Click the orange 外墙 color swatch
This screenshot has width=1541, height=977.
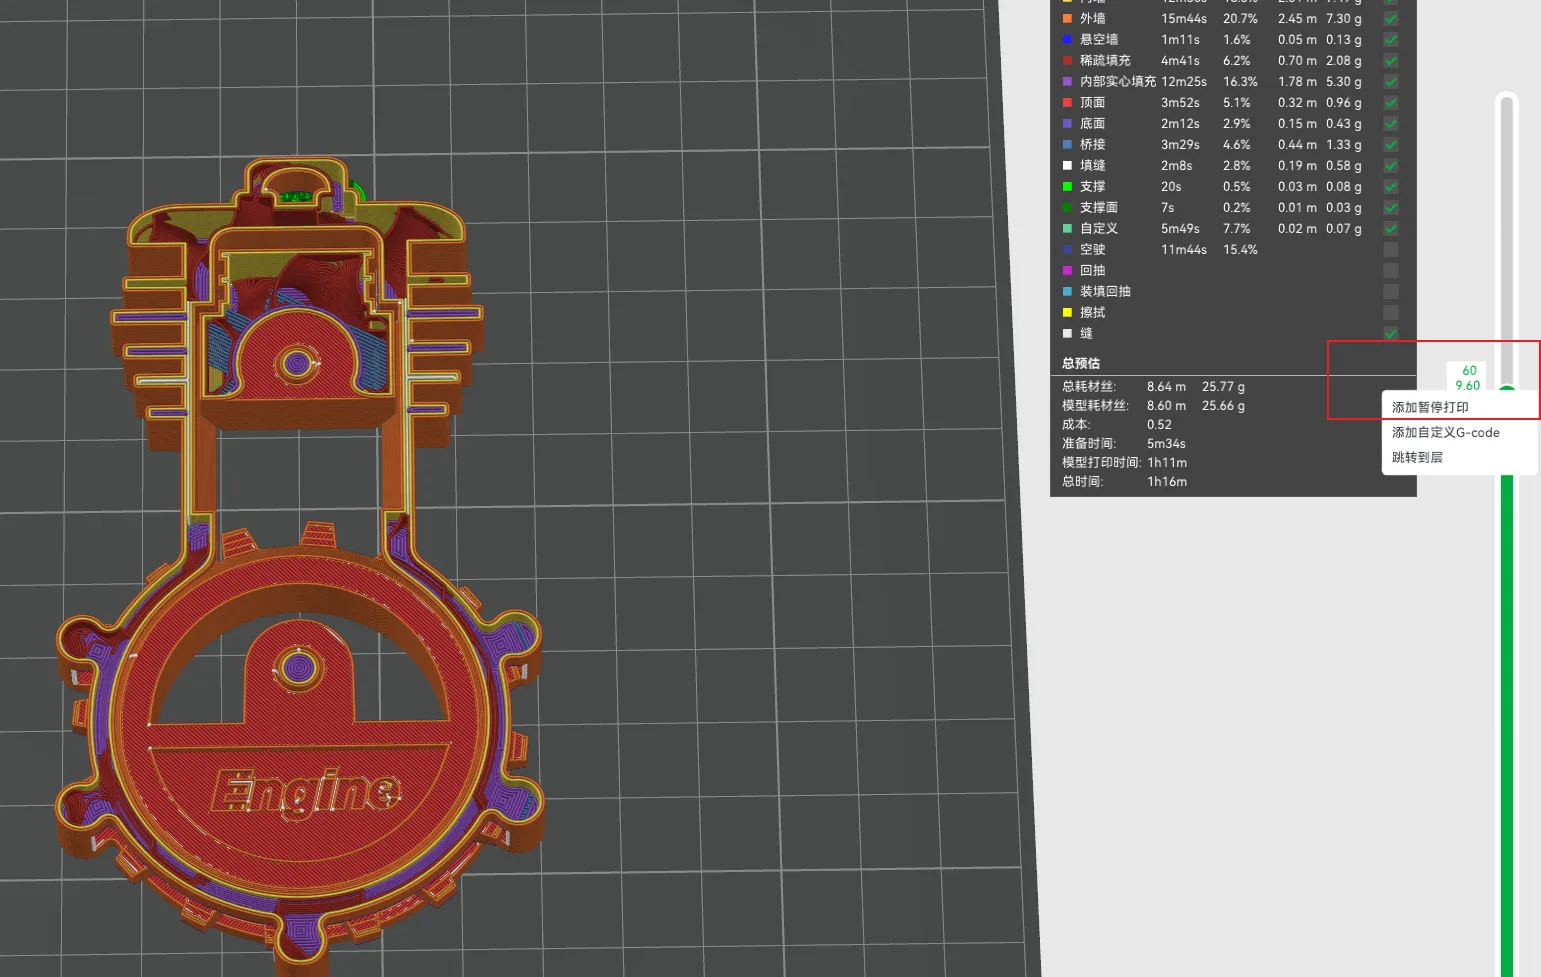coord(1068,18)
